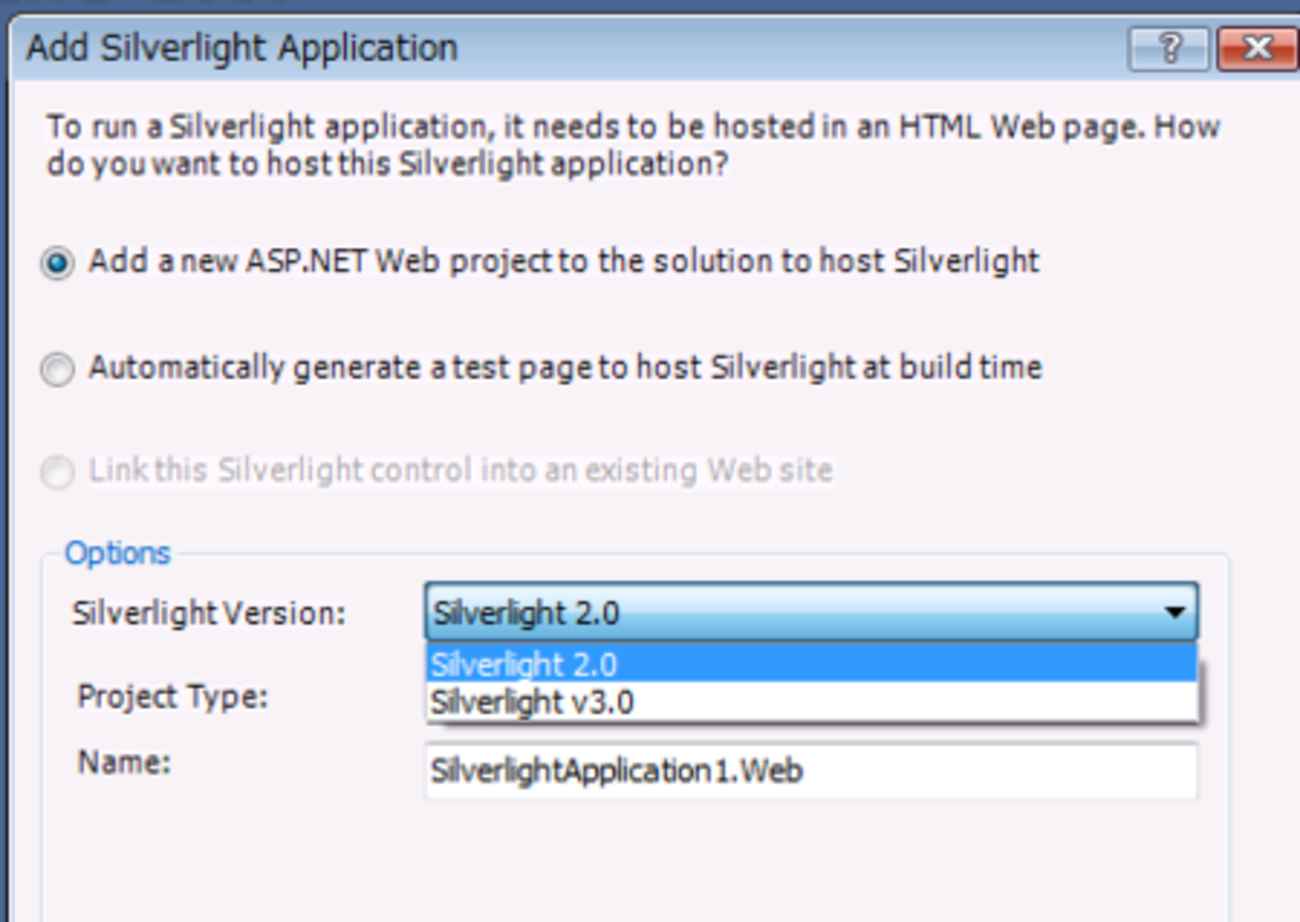
Task: Click the "To run a Silverlight application" description line
Action: [633, 128]
